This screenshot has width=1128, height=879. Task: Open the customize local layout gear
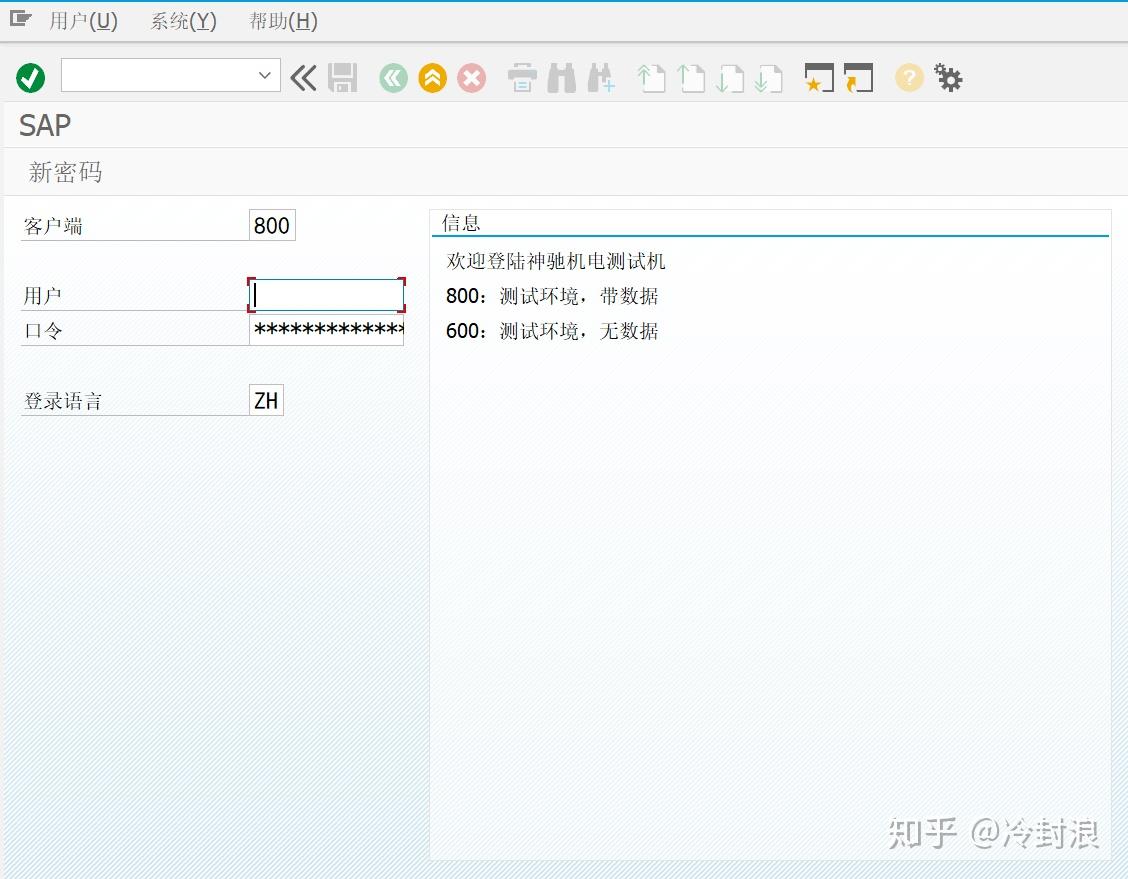(x=948, y=77)
